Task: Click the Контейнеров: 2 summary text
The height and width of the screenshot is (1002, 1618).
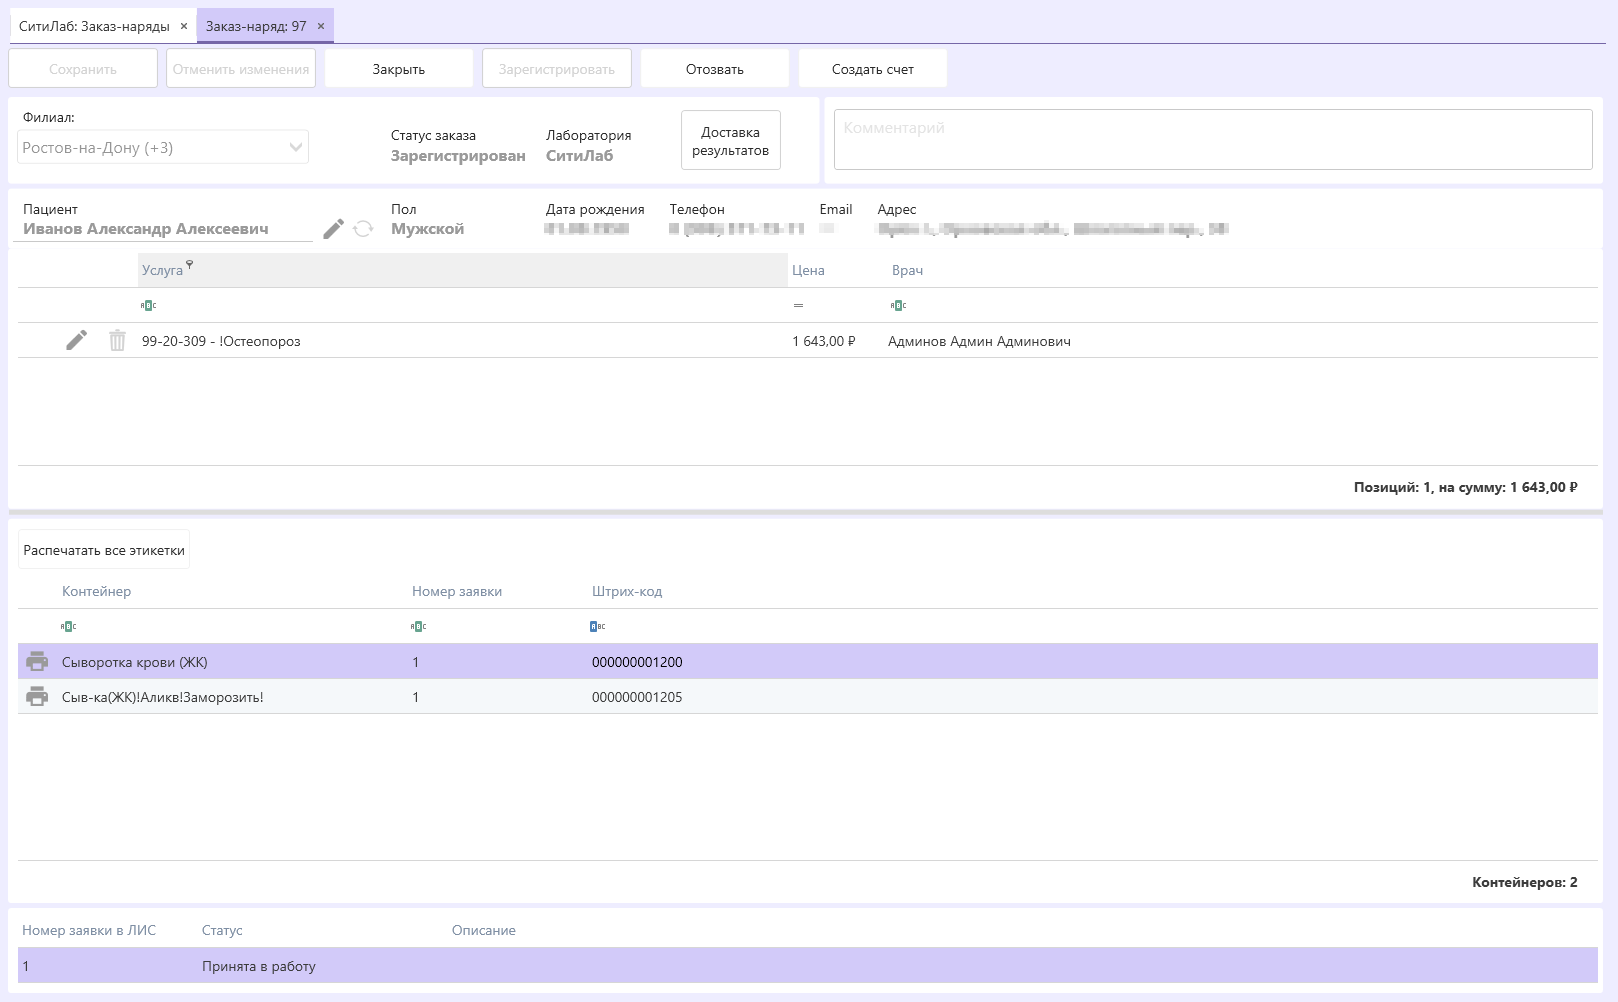Action: click(1525, 882)
